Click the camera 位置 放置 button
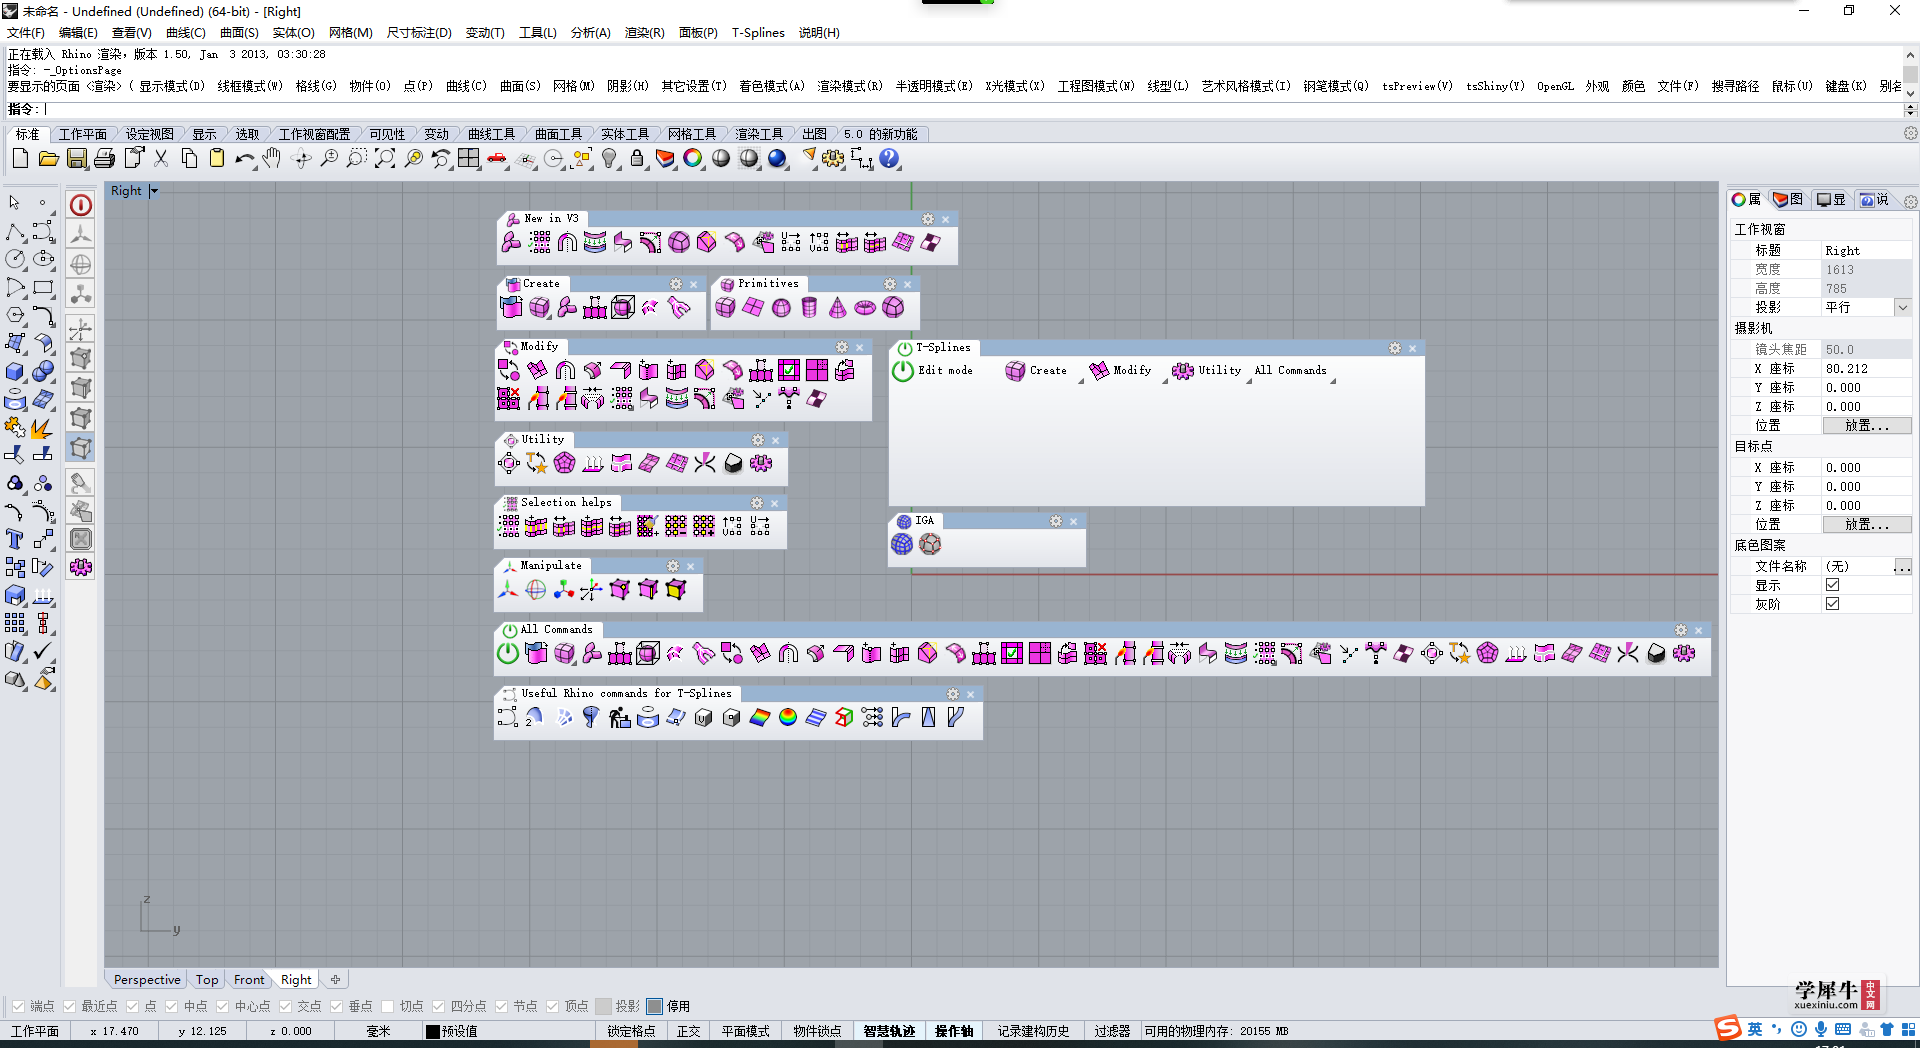 pyautogui.click(x=1867, y=426)
